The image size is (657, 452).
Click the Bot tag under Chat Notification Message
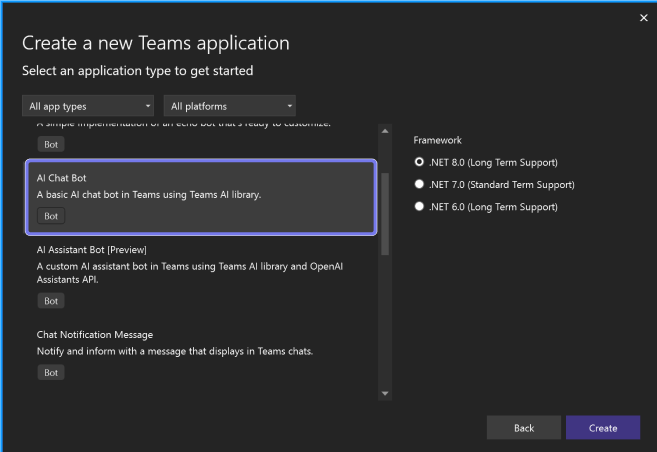(51, 372)
